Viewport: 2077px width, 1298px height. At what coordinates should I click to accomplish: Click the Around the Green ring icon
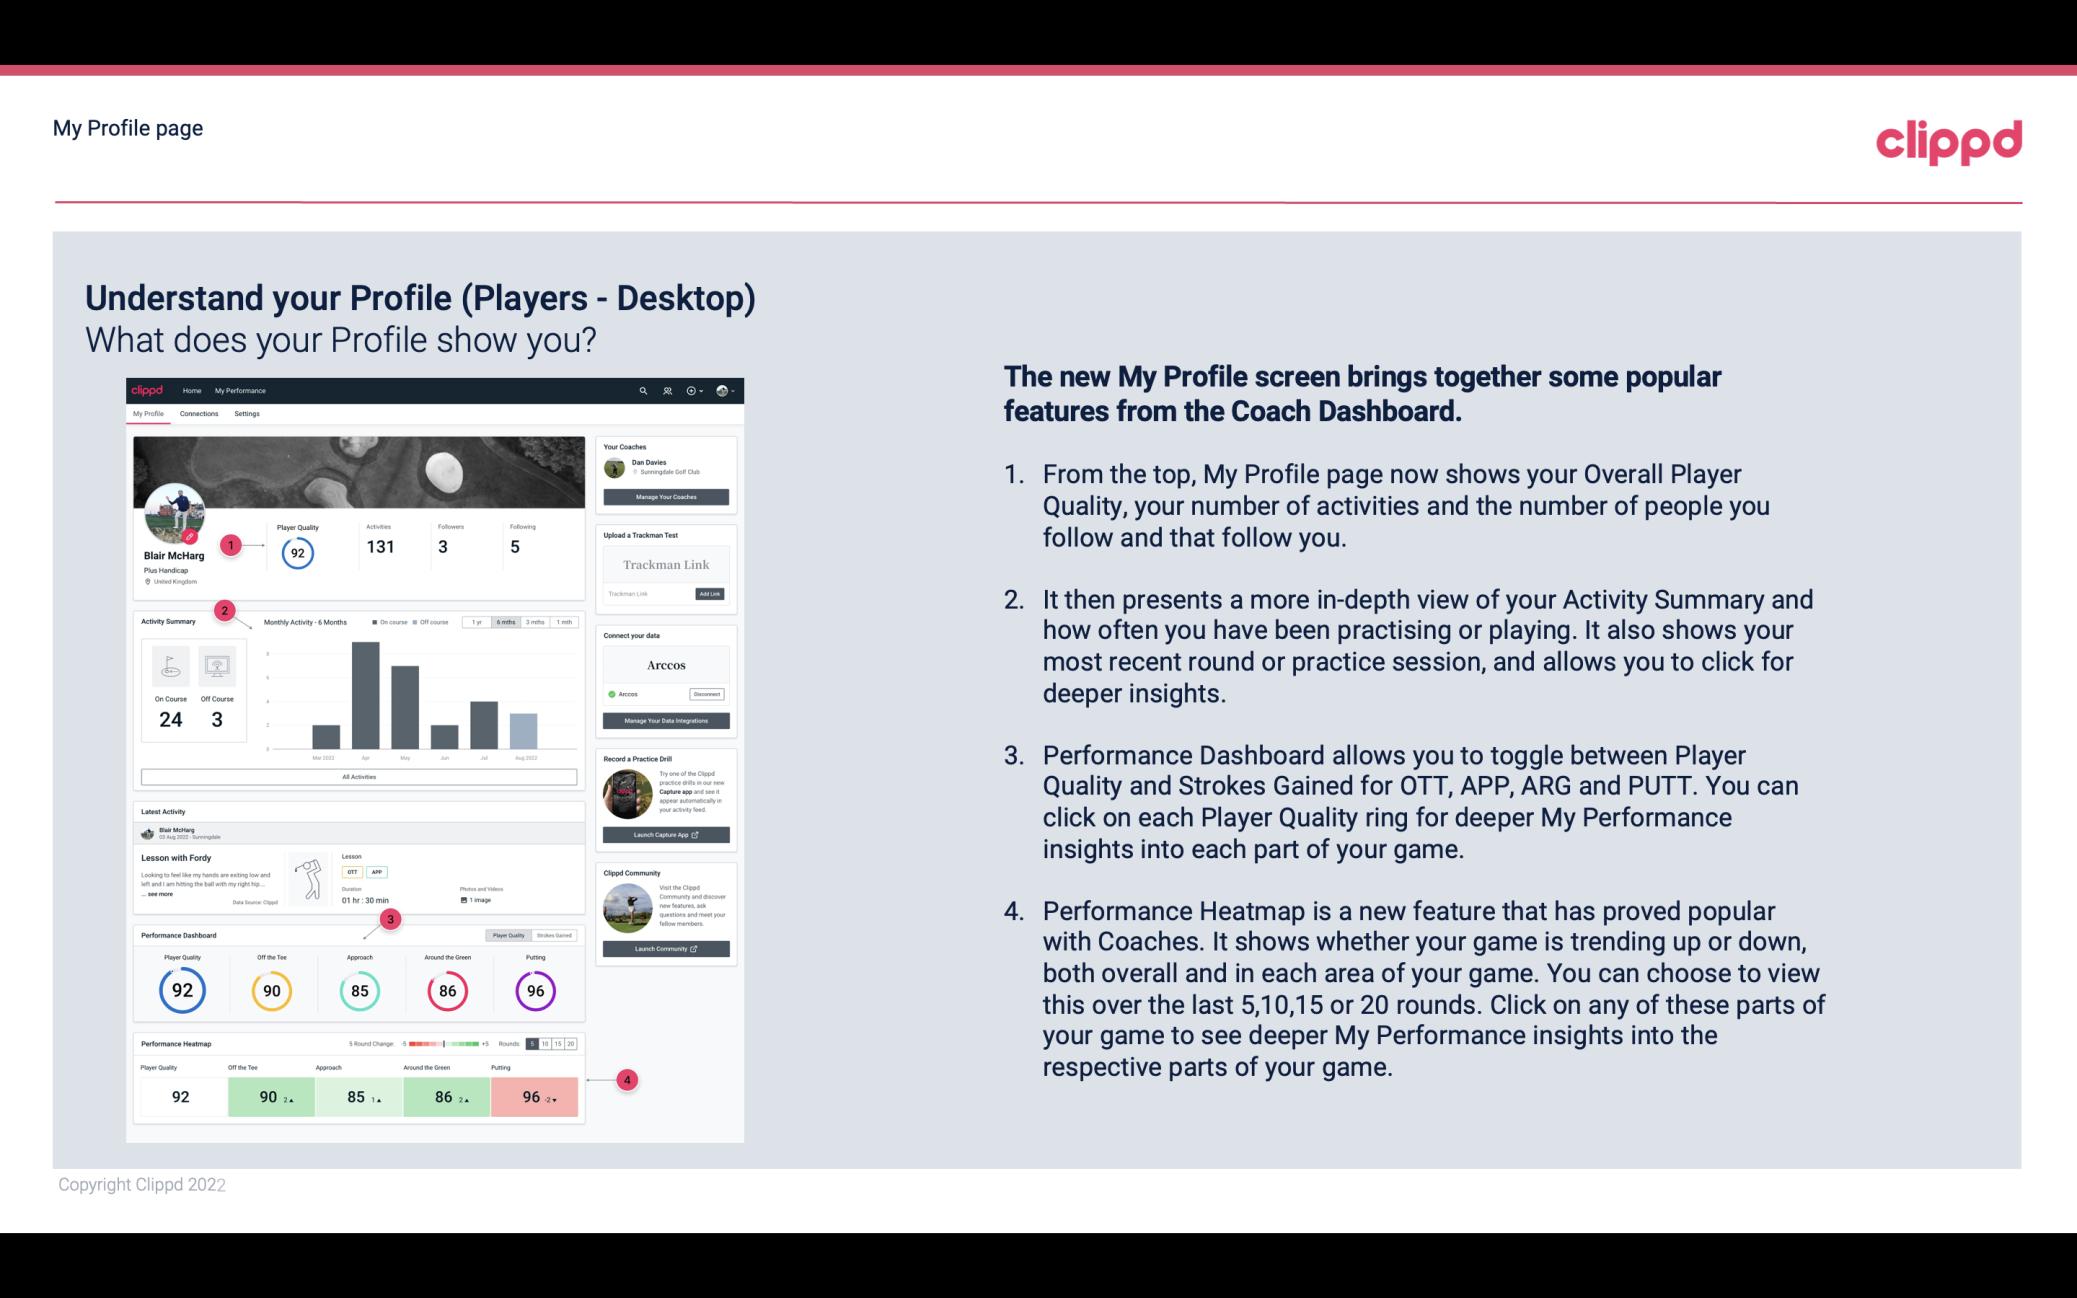447,988
